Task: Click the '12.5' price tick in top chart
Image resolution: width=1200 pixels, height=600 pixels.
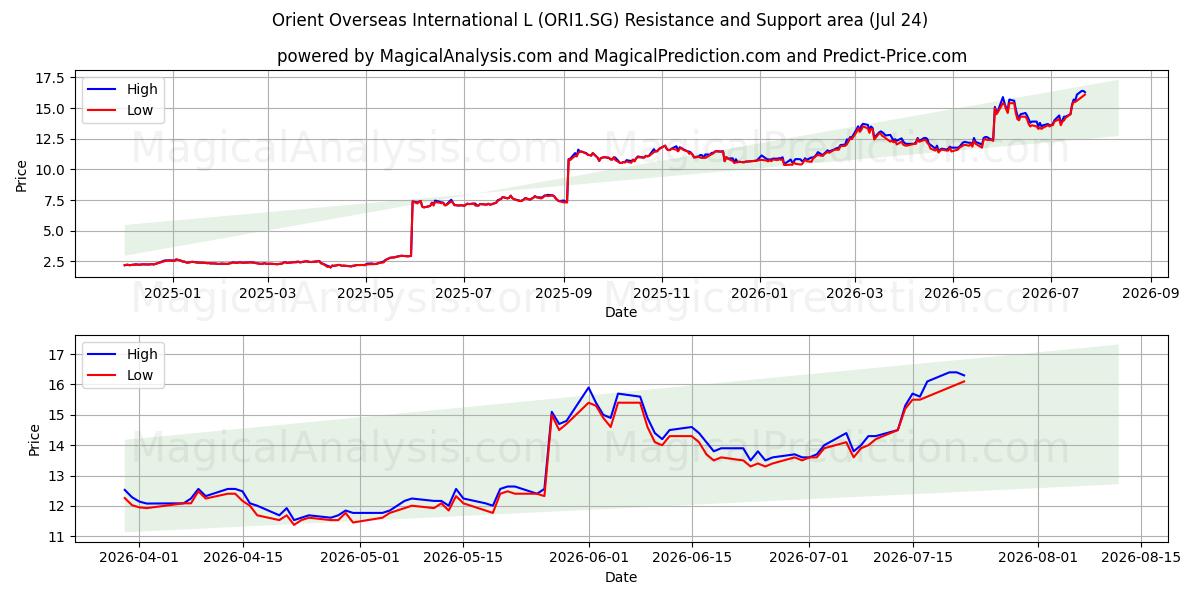Action: tap(52, 139)
